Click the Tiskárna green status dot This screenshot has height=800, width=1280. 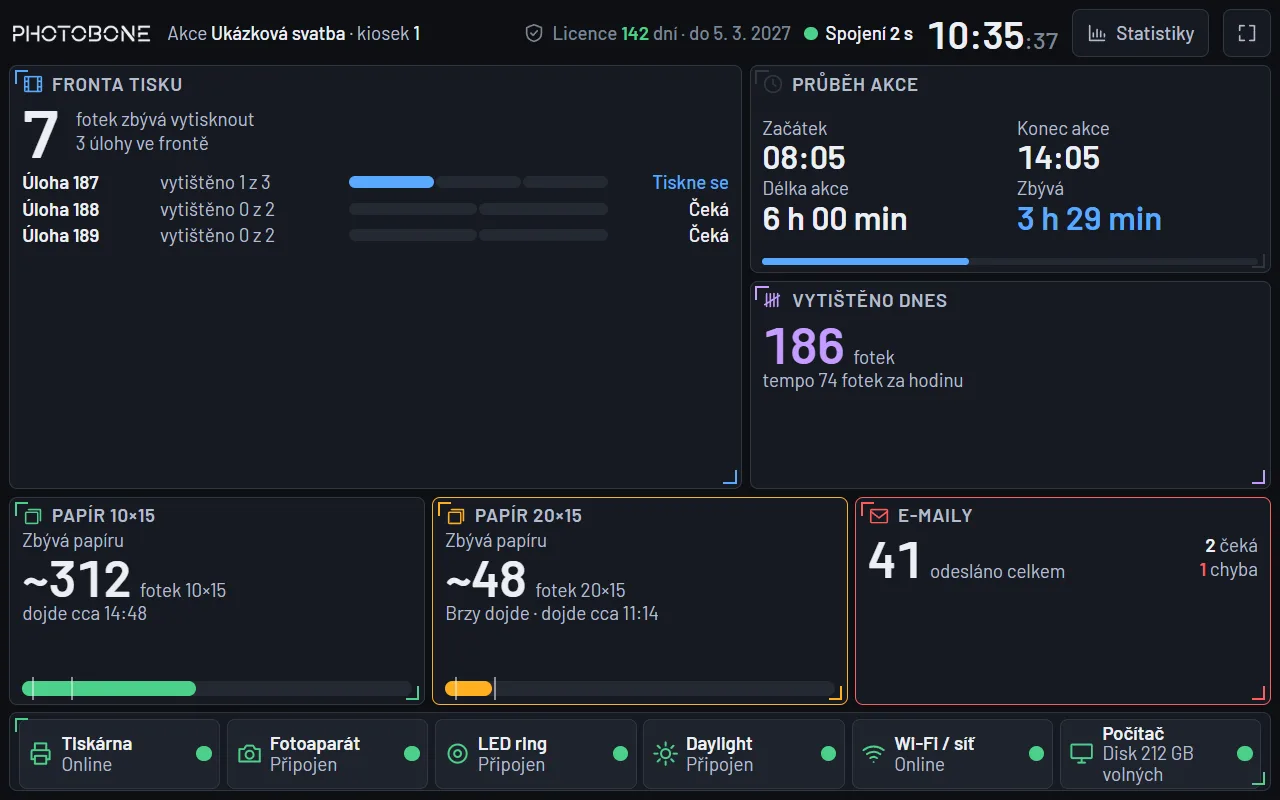(204, 754)
